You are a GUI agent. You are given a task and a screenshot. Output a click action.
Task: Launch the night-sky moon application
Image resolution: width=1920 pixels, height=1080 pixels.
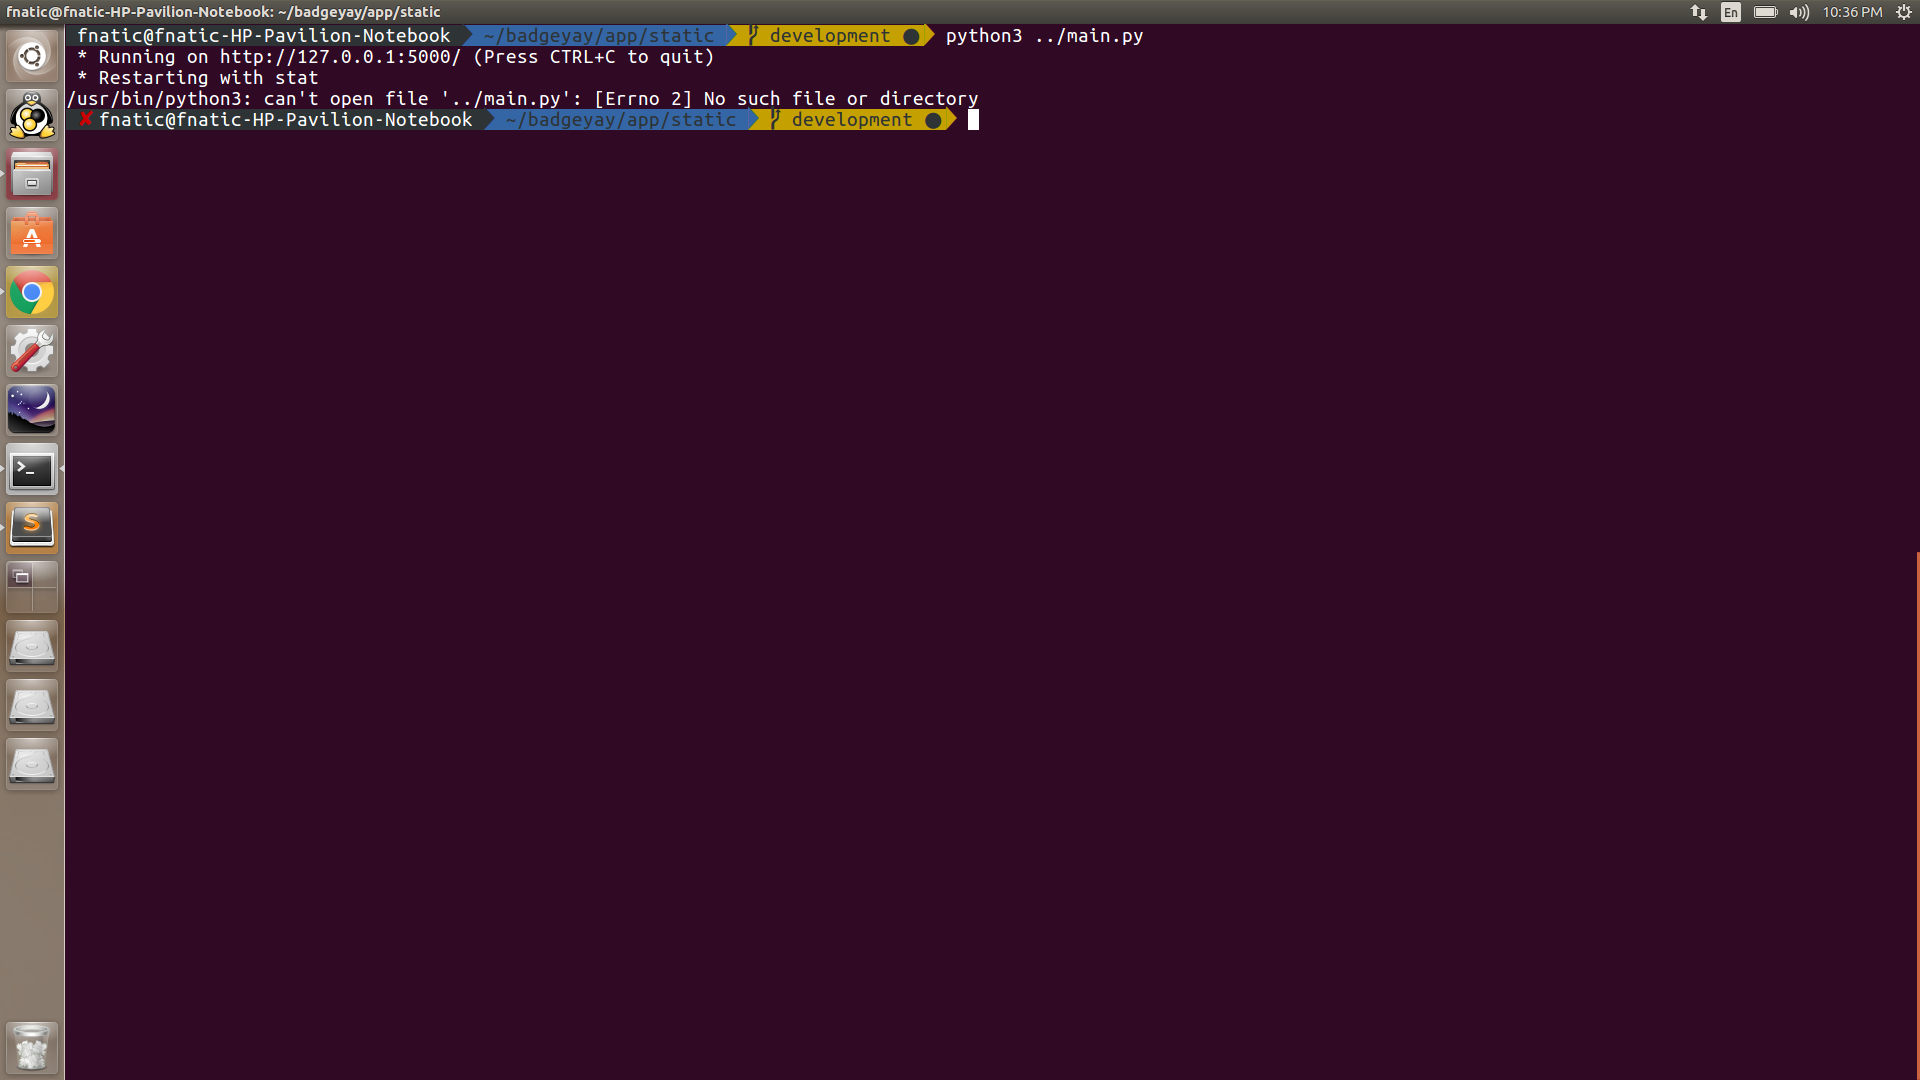click(x=32, y=411)
